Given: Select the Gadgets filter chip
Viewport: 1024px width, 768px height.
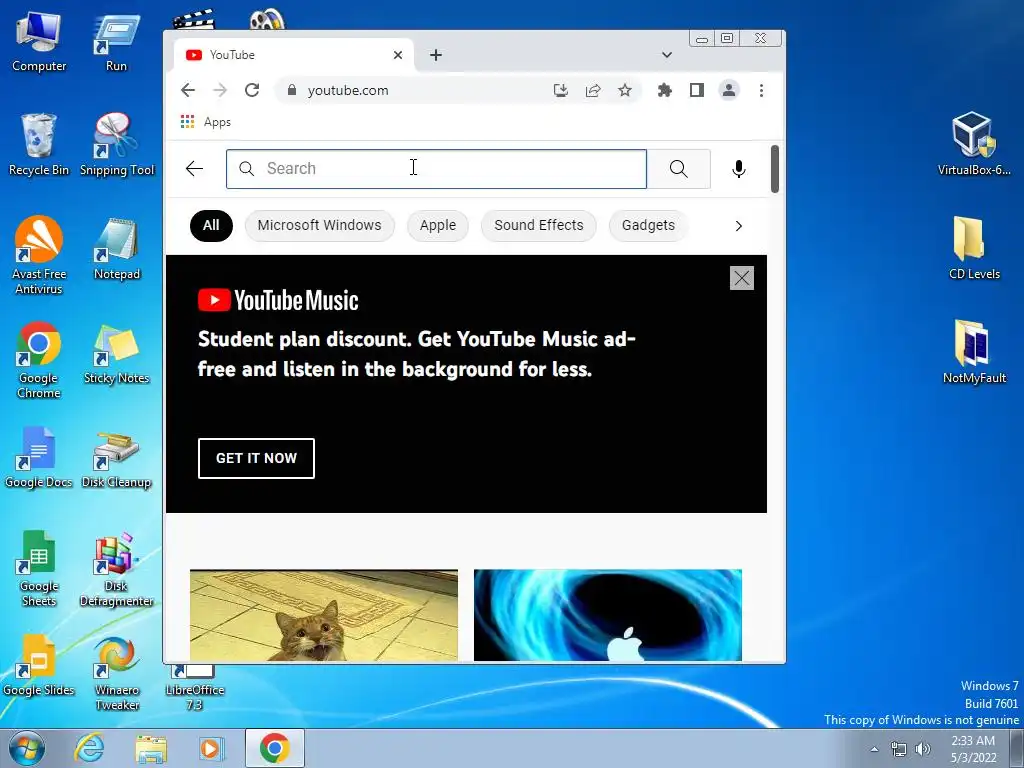Looking at the screenshot, I should [x=648, y=226].
